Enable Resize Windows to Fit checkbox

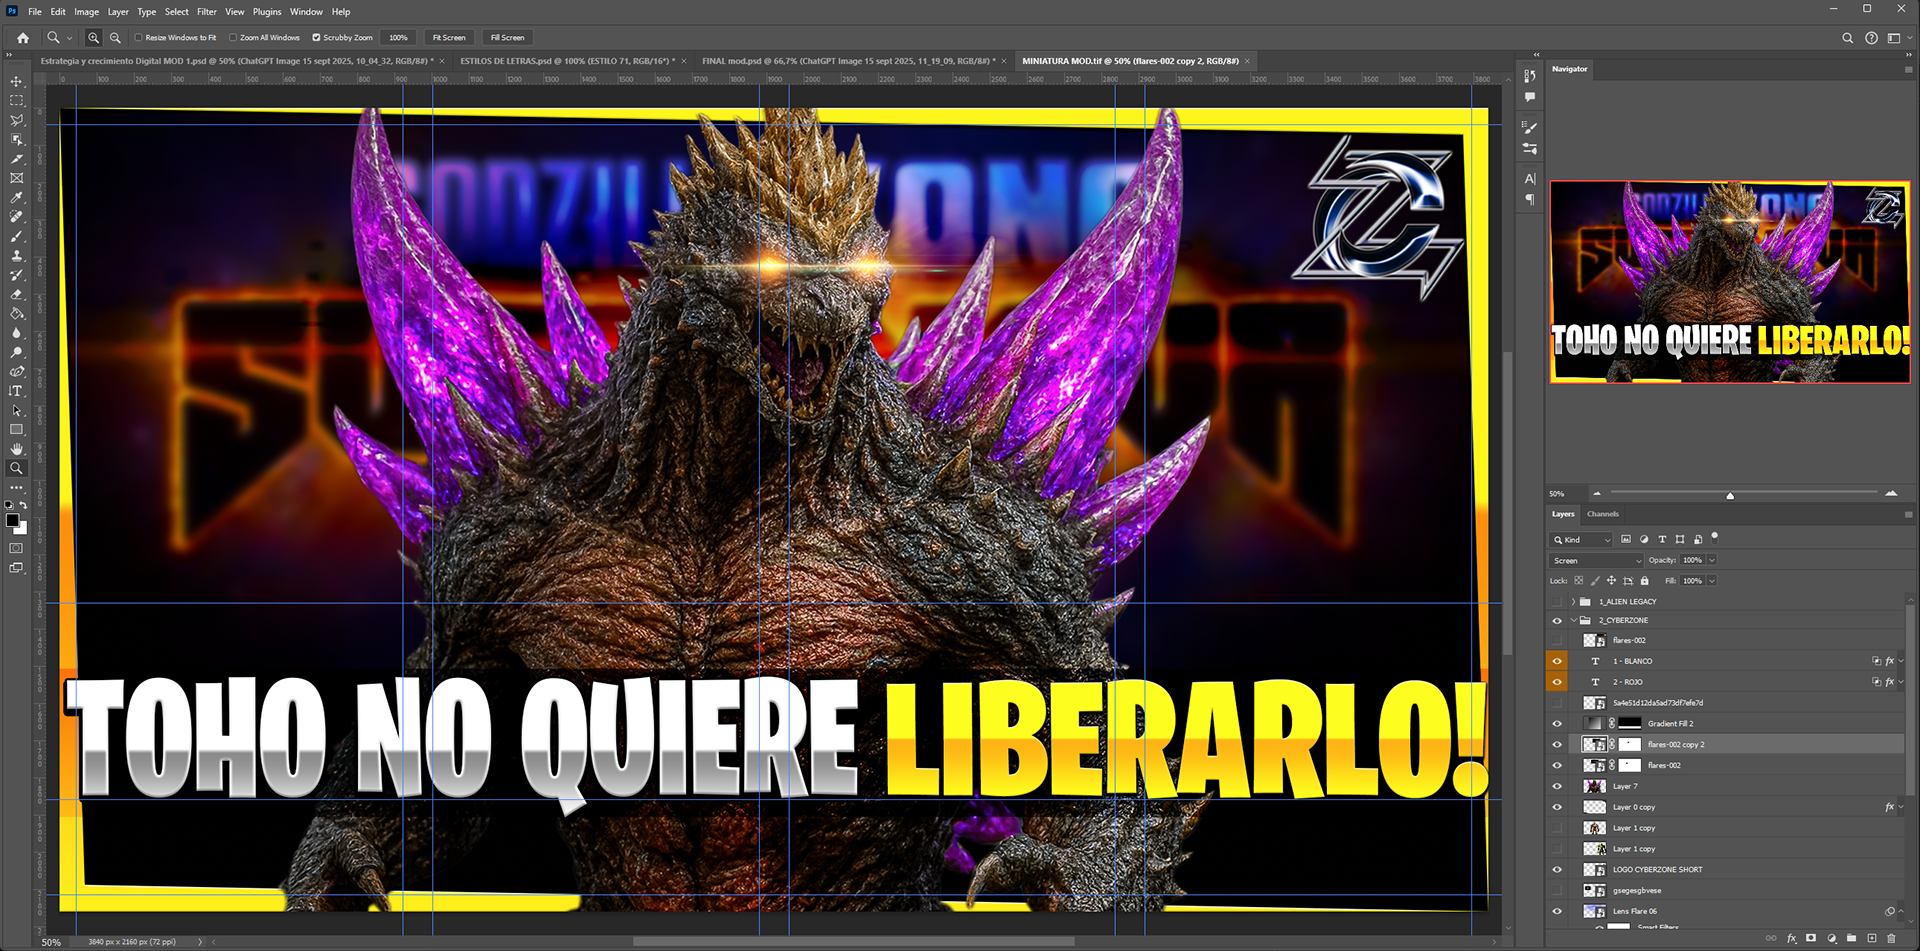tap(138, 38)
